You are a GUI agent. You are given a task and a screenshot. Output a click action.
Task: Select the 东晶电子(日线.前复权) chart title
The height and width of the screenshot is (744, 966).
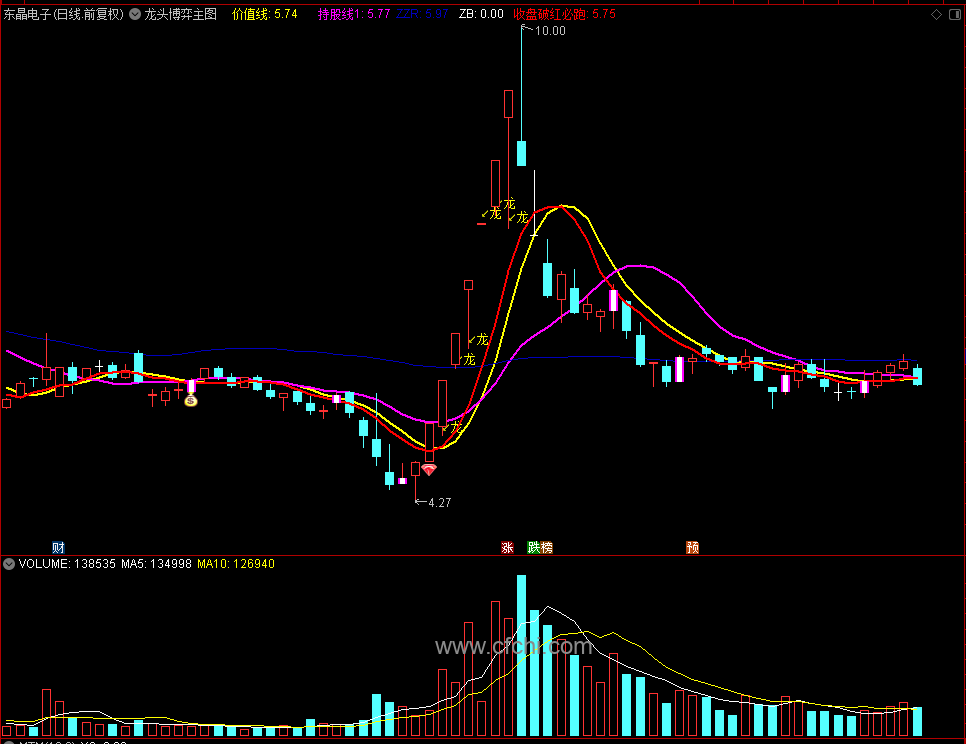coord(63,14)
